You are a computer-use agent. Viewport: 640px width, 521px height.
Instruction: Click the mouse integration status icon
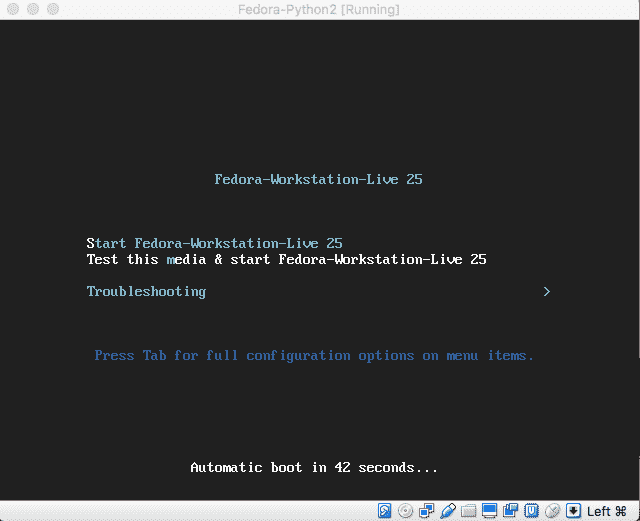552,510
